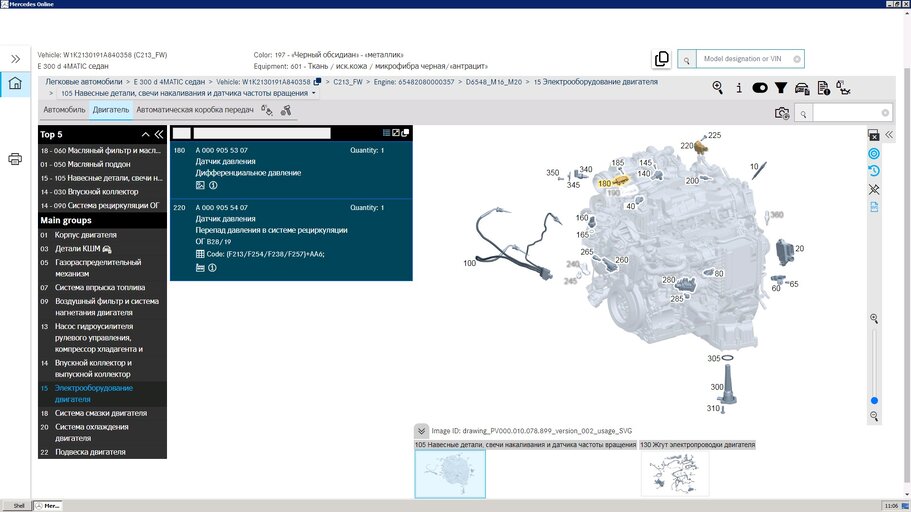Screen dimensions: 911x512
Task: Open the circled info icon for part 180
Action: click(213, 185)
